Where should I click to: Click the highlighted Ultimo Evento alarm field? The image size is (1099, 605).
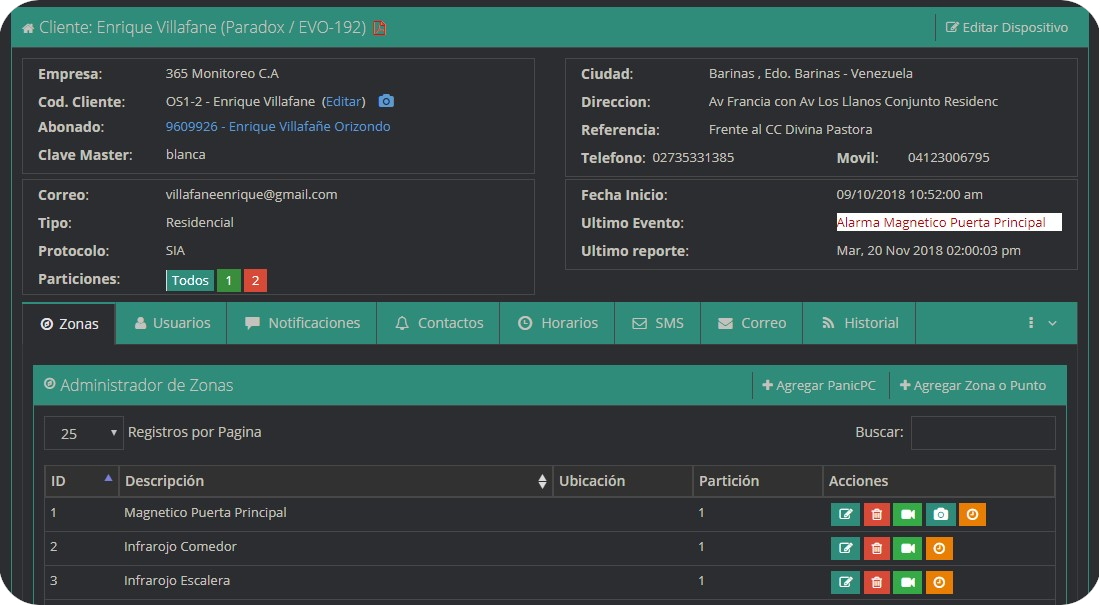click(x=948, y=222)
